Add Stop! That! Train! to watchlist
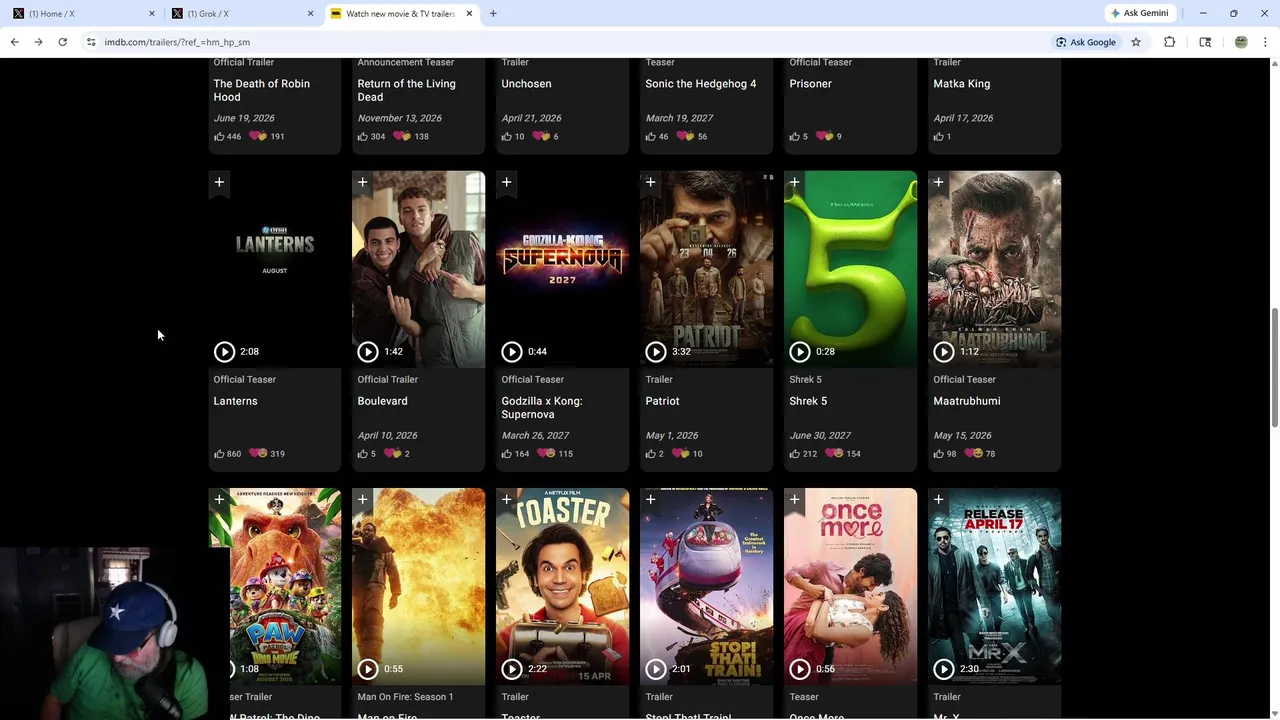1280x720 pixels. pos(651,500)
